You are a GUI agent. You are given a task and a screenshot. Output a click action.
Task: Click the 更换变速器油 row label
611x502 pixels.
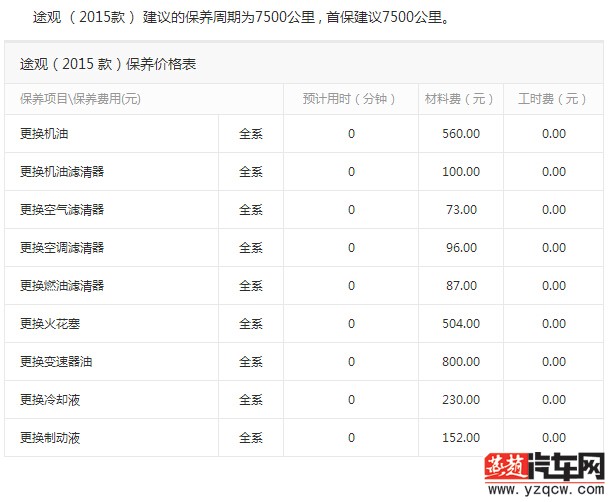coord(57,362)
